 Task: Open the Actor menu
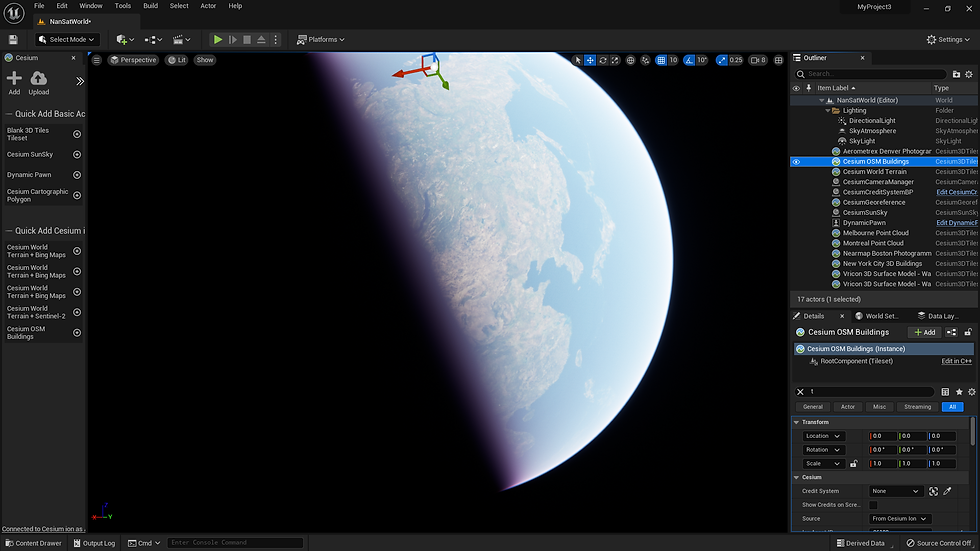(208, 6)
